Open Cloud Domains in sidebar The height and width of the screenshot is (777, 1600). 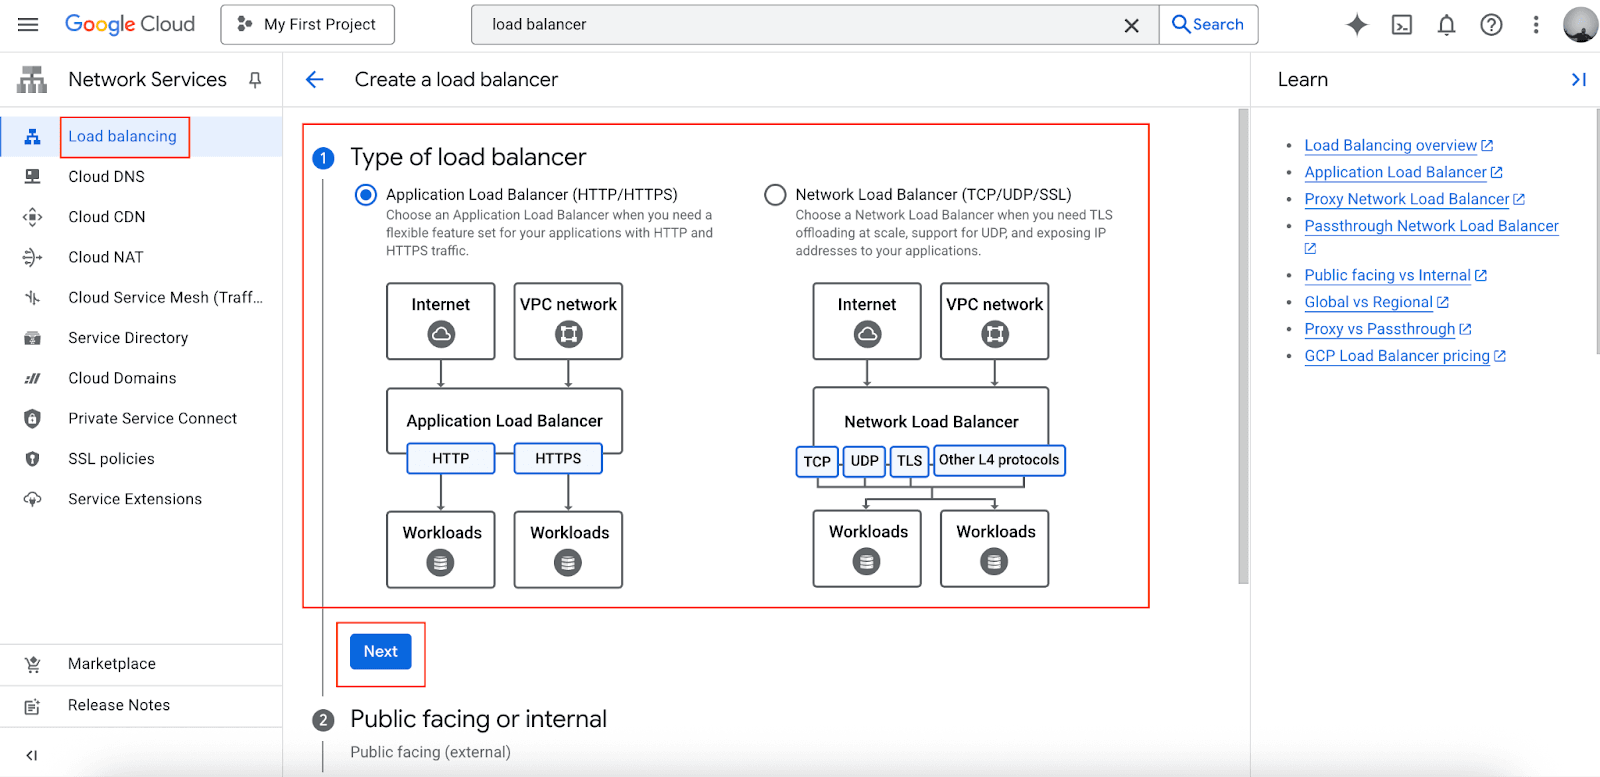[122, 378]
